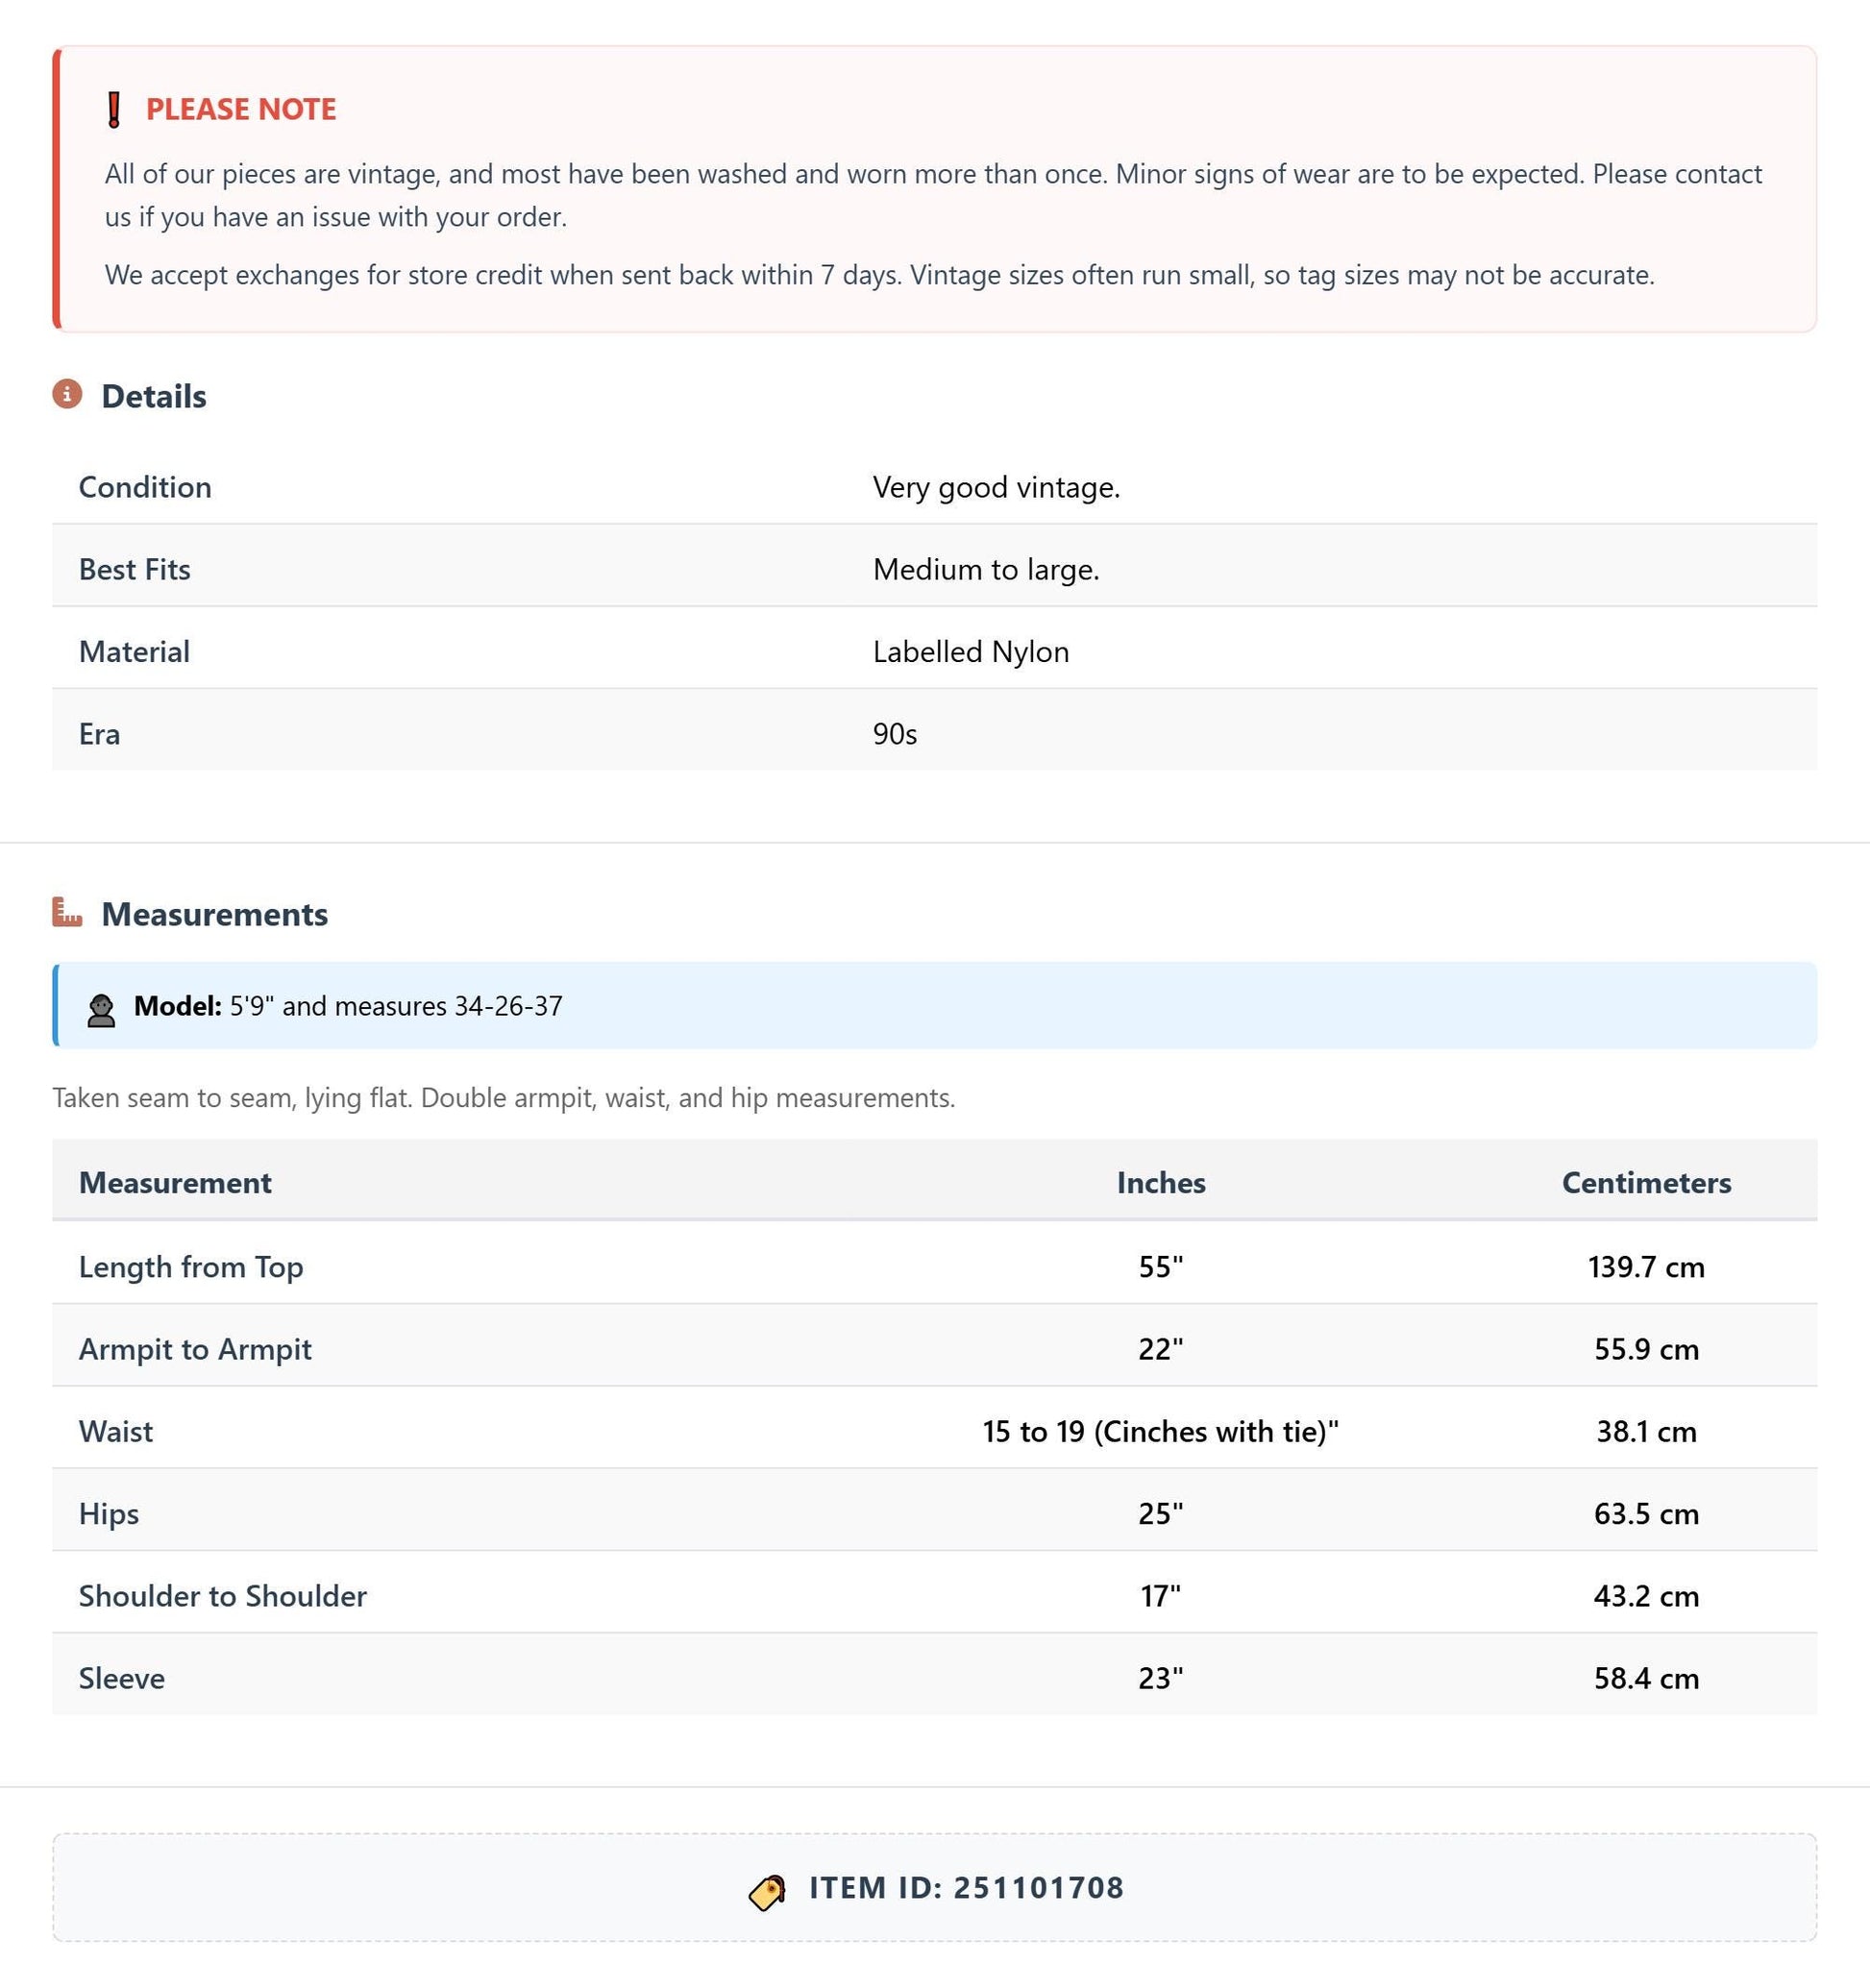Image resolution: width=1870 pixels, height=1988 pixels.
Task: Click the Measurements ruler icon
Action: click(x=67, y=912)
